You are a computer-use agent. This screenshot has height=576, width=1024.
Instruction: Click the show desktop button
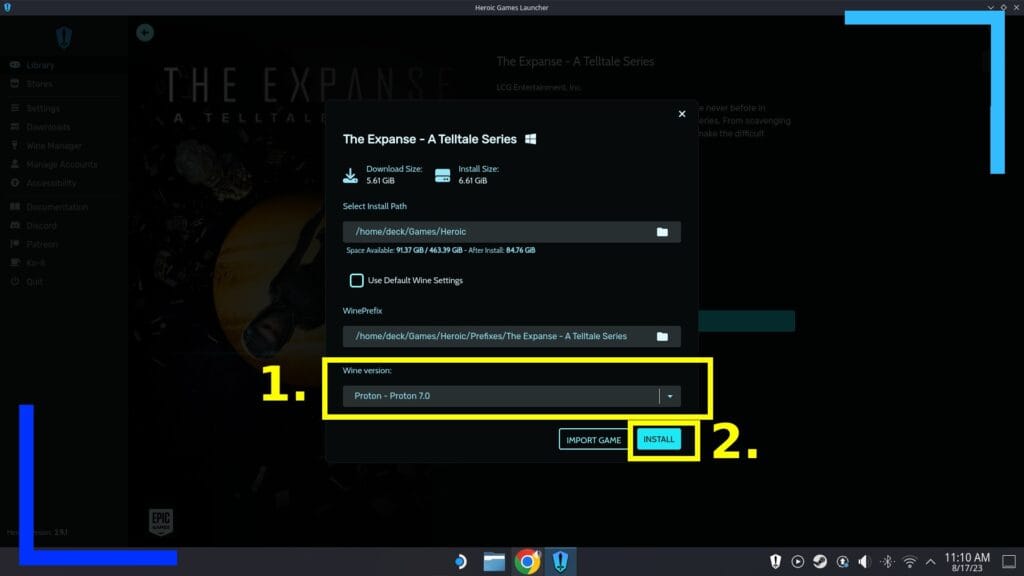1009,562
